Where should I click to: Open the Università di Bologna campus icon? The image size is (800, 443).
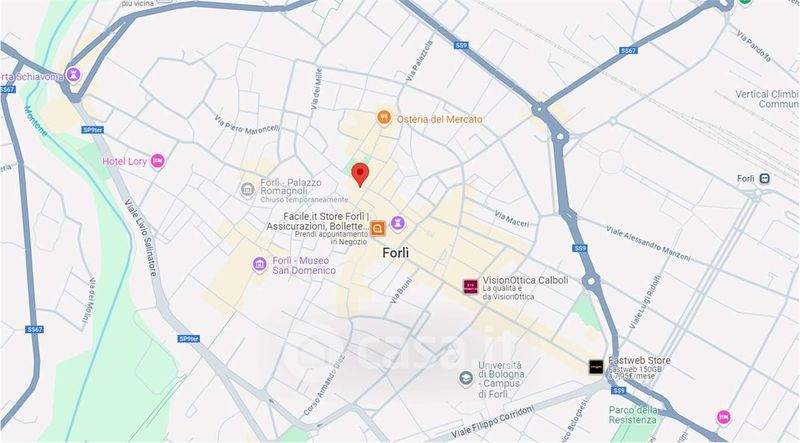[x=465, y=378]
